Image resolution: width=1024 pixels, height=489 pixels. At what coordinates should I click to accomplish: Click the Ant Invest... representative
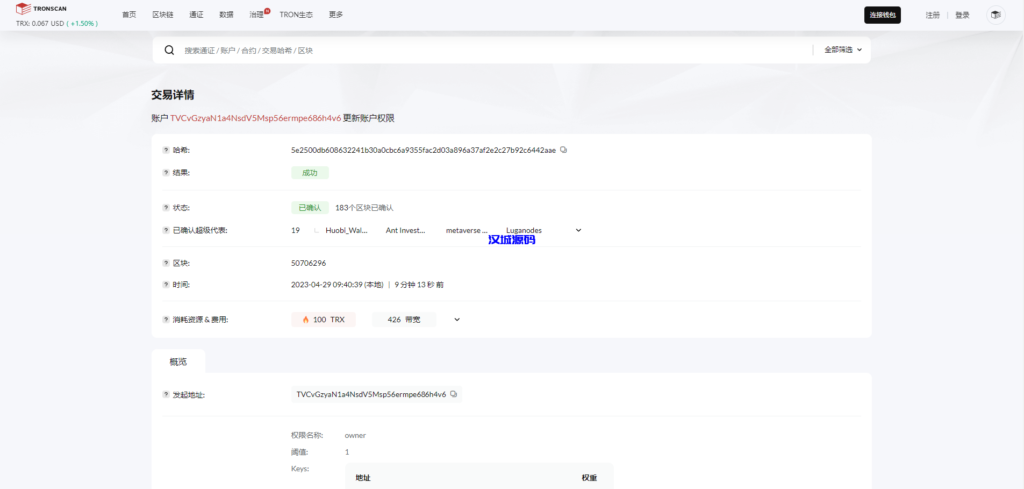point(406,230)
